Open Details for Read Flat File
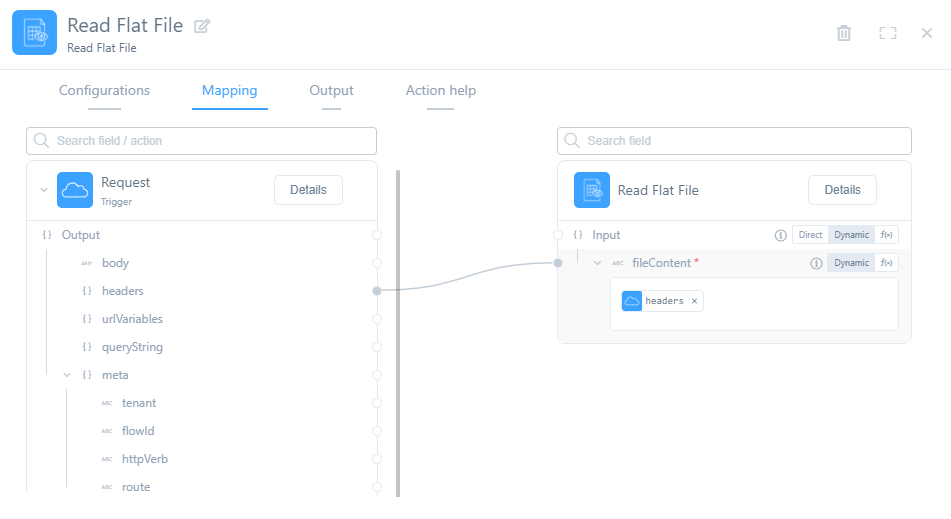The height and width of the screenshot is (519, 951). [842, 190]
